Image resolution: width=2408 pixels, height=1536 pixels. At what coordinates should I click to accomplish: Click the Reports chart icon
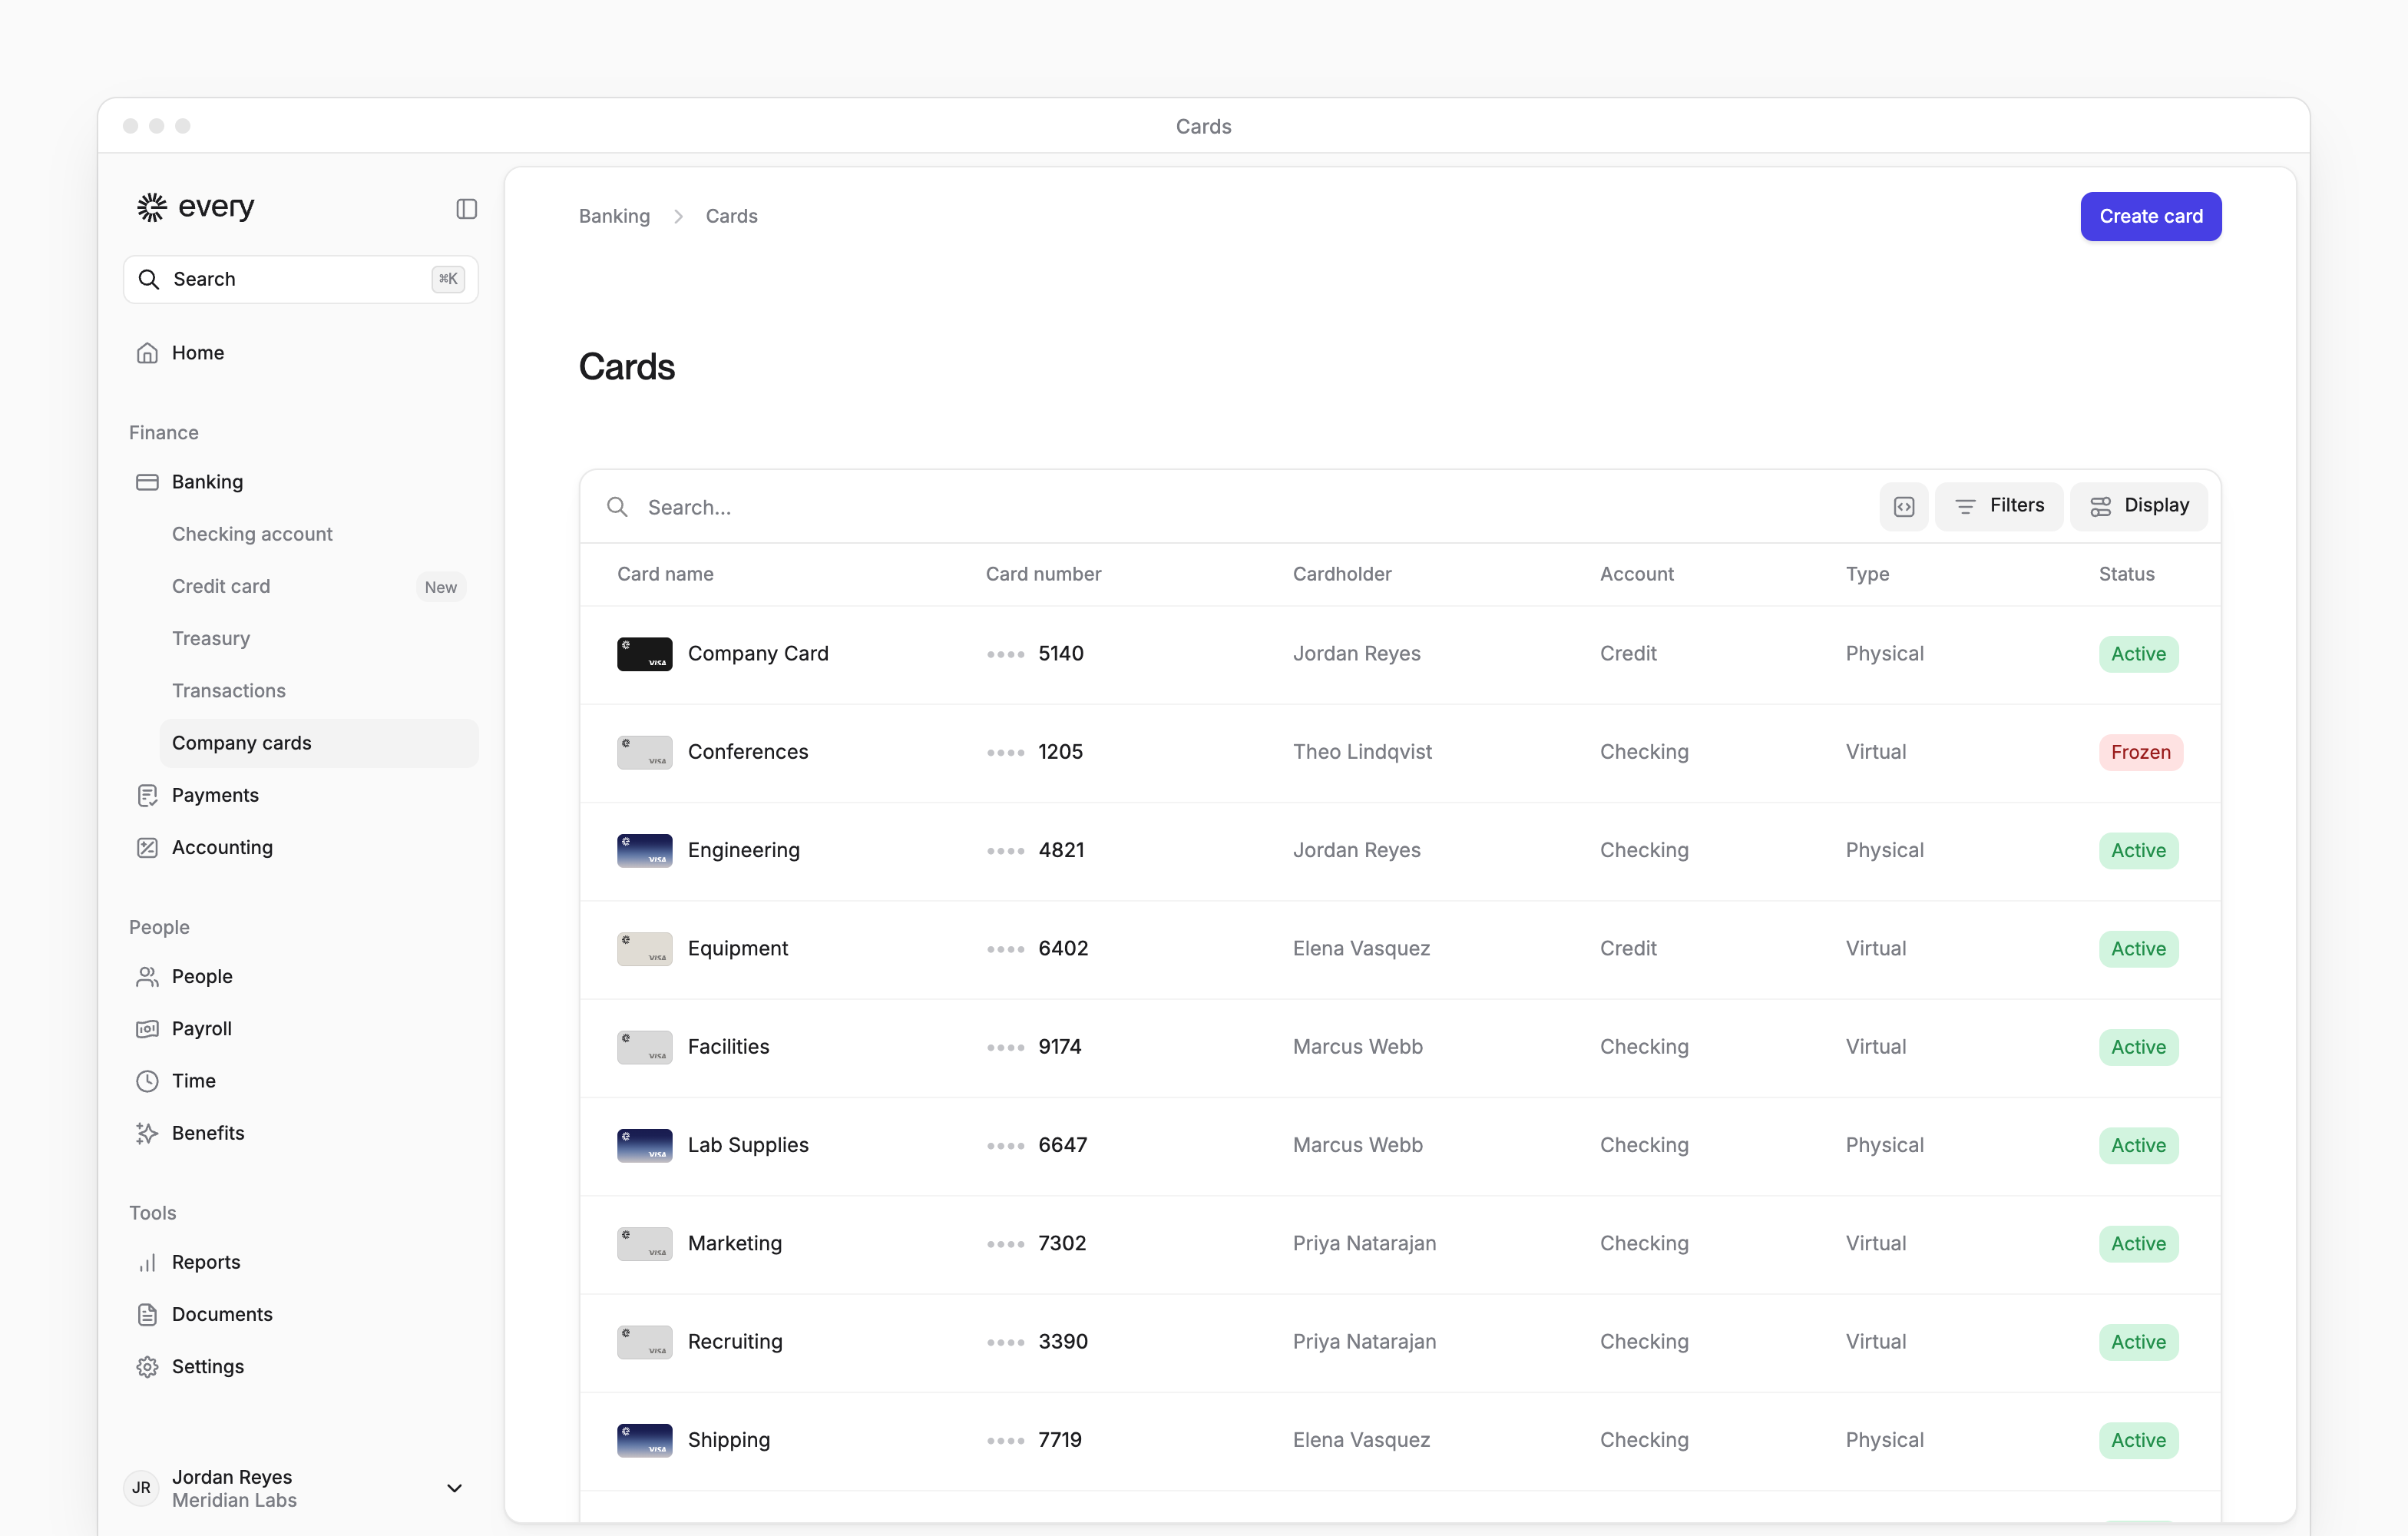[x=147, y=1262]
